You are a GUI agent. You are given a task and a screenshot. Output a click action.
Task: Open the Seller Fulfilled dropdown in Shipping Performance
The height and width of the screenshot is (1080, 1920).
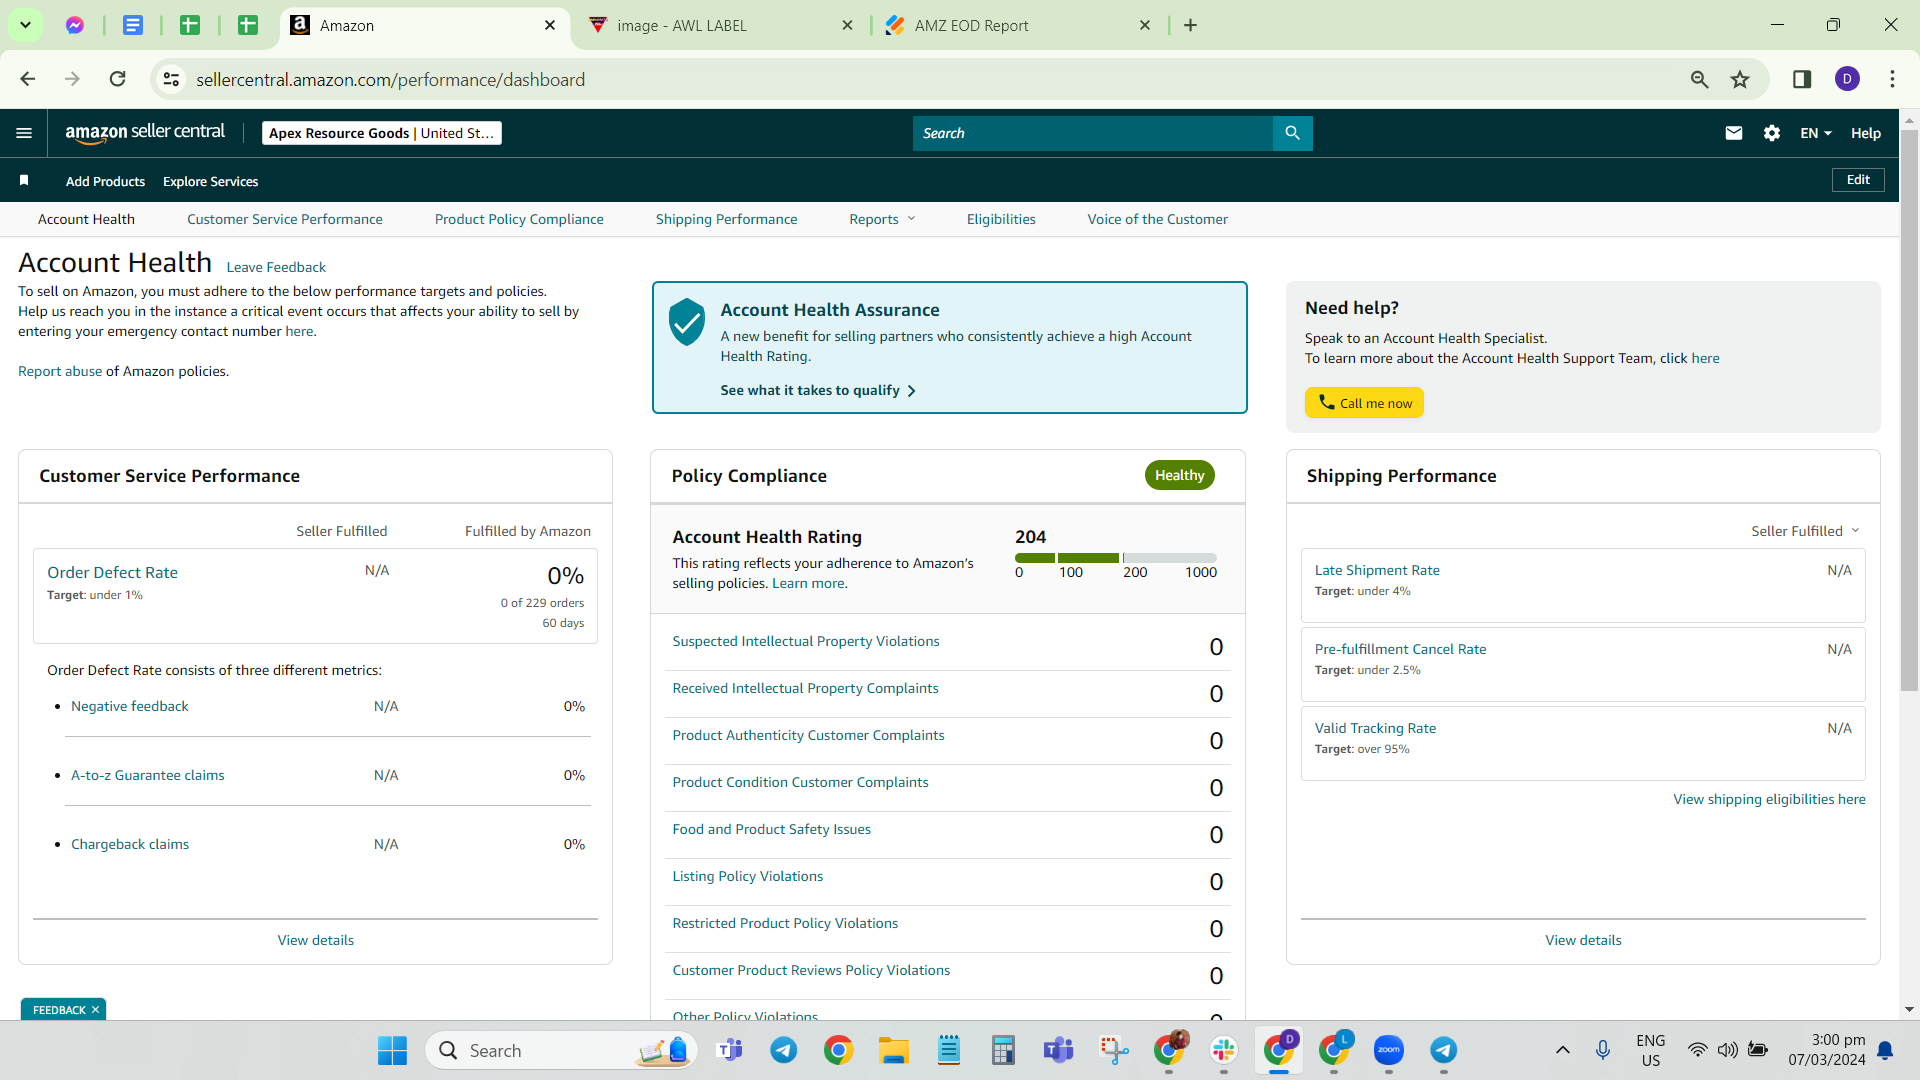tap(1805, 531)
